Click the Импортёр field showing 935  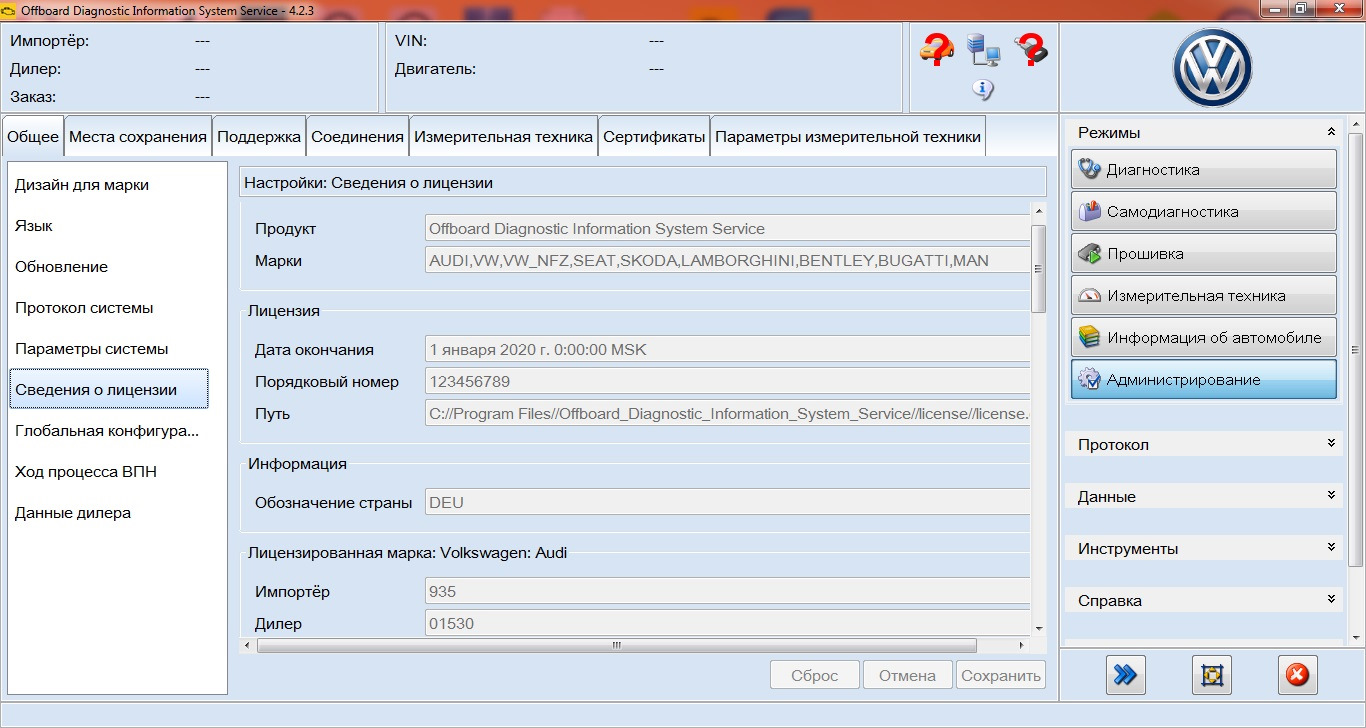tap(727, 592)
